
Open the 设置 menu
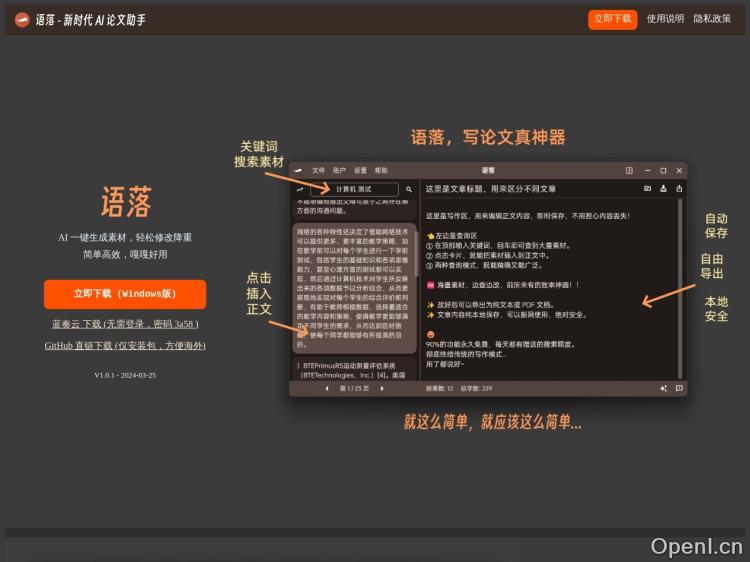click(x=360, y=170)
